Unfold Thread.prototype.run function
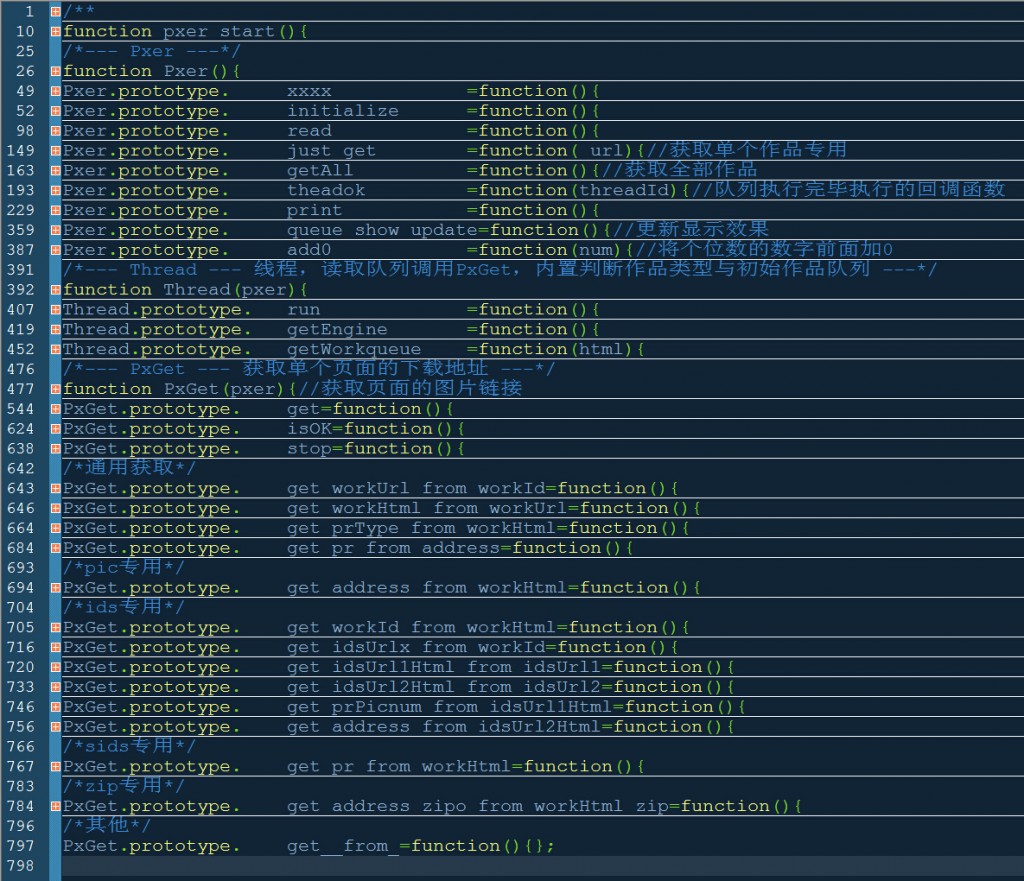The height and width of the screenshot is (881, 1024). tap(55, 310)
